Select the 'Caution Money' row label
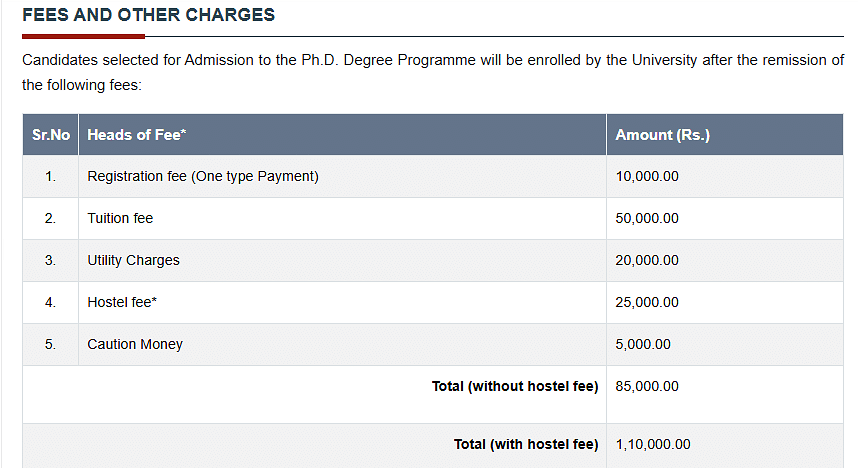Screen dimensions: 858x468 click(x=135, y=344)
